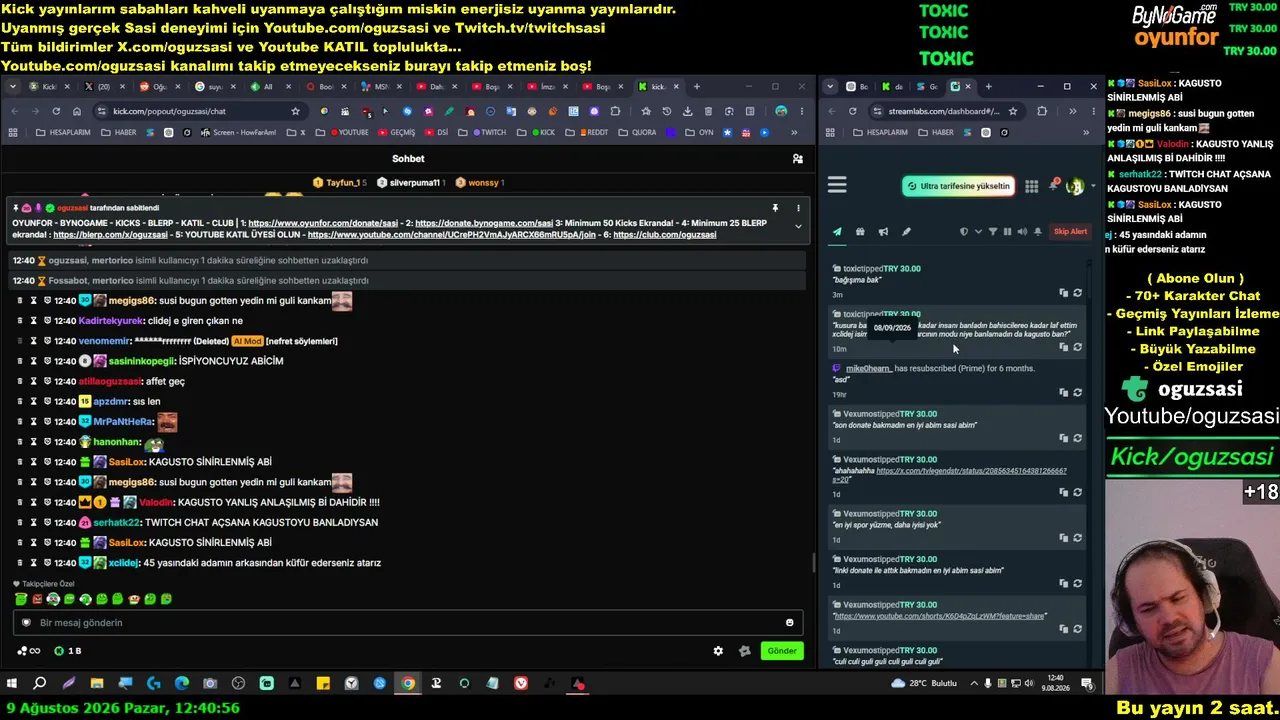
Task: Open the weather widget showing 28°C Bulutlu
Action: click(x=925, y=684)
